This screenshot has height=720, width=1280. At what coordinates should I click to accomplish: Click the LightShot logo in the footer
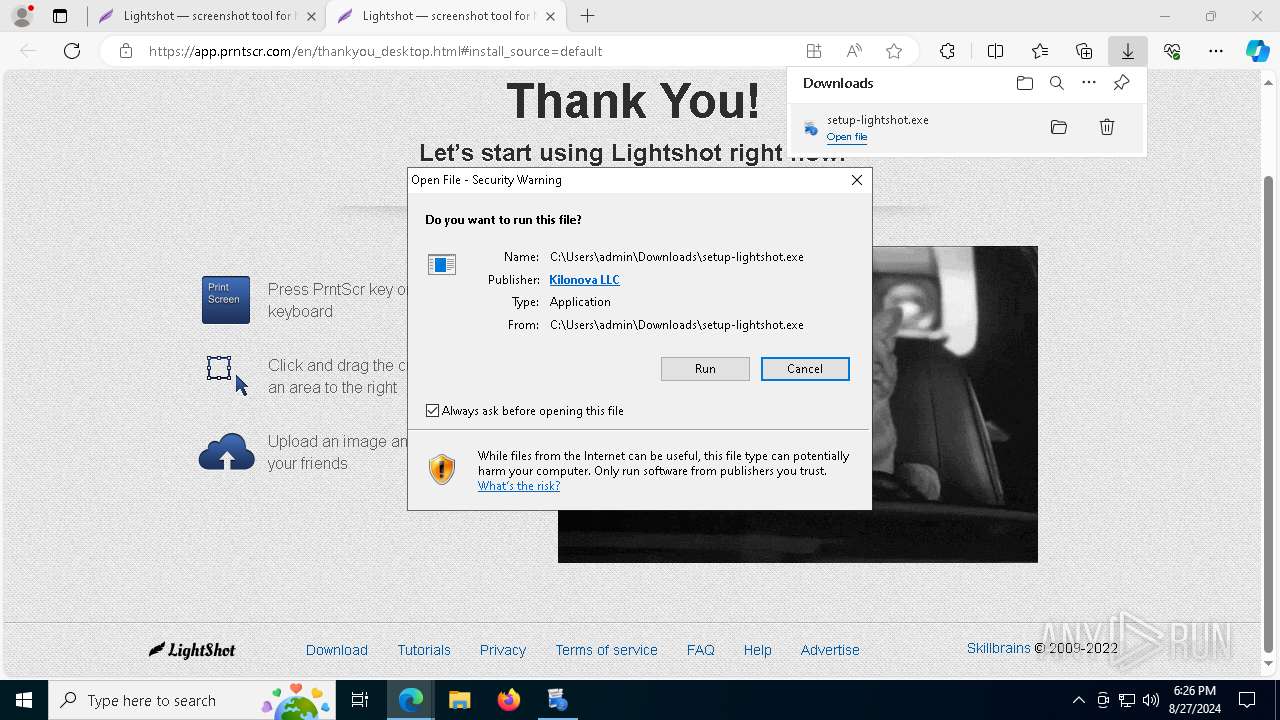click(192, 650)
